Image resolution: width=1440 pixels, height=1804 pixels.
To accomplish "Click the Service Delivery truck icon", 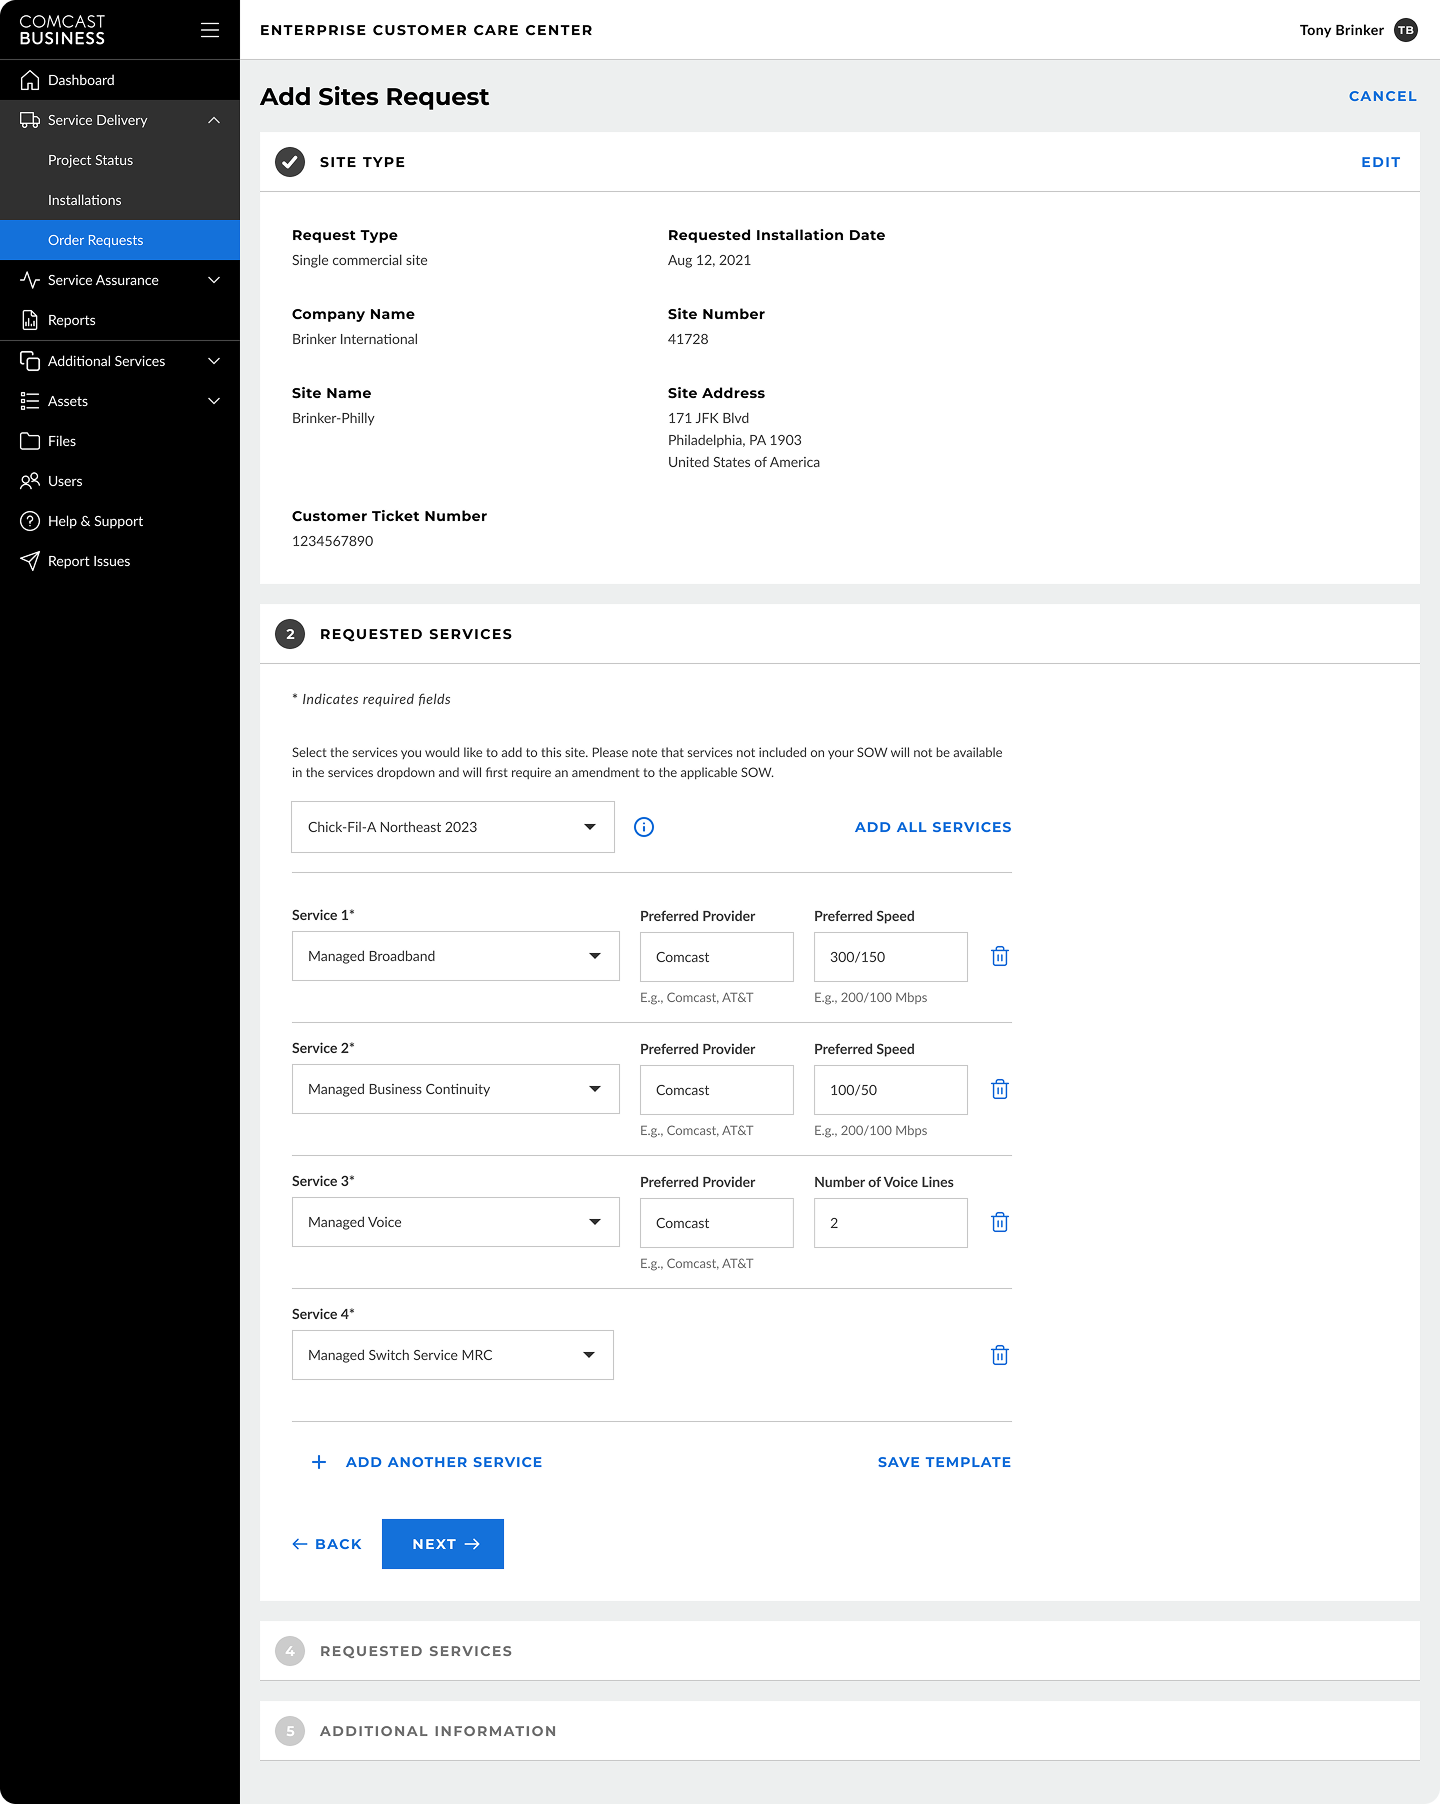I will point(30,120).
